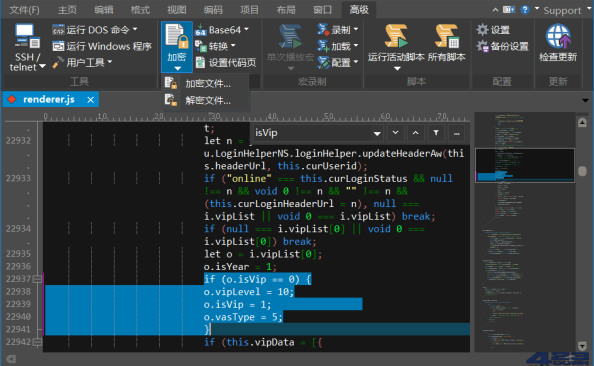
Task: Switch to the Project (项目) tab
Action: click(249, 10)
